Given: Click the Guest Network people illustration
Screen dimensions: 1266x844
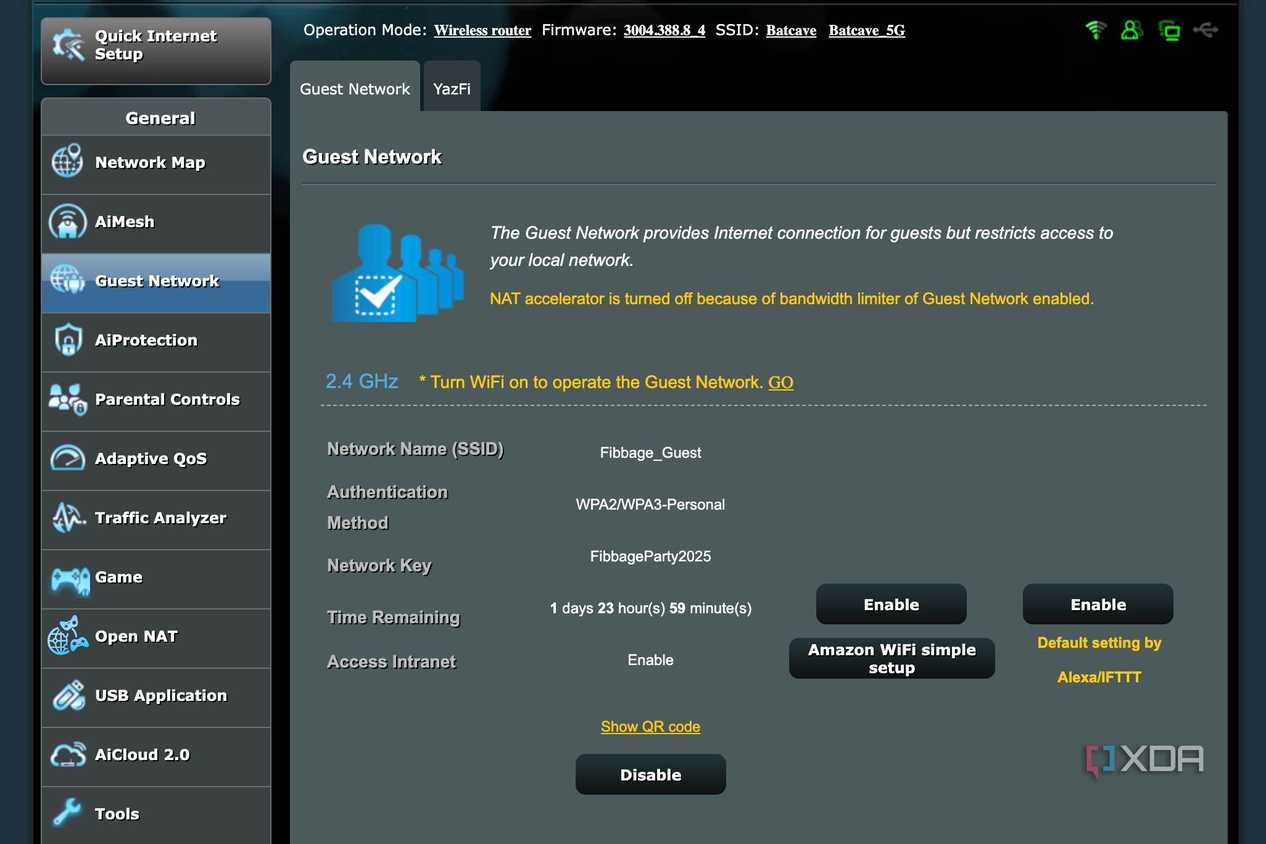Looking at the screenshot, I should (398, 272).
